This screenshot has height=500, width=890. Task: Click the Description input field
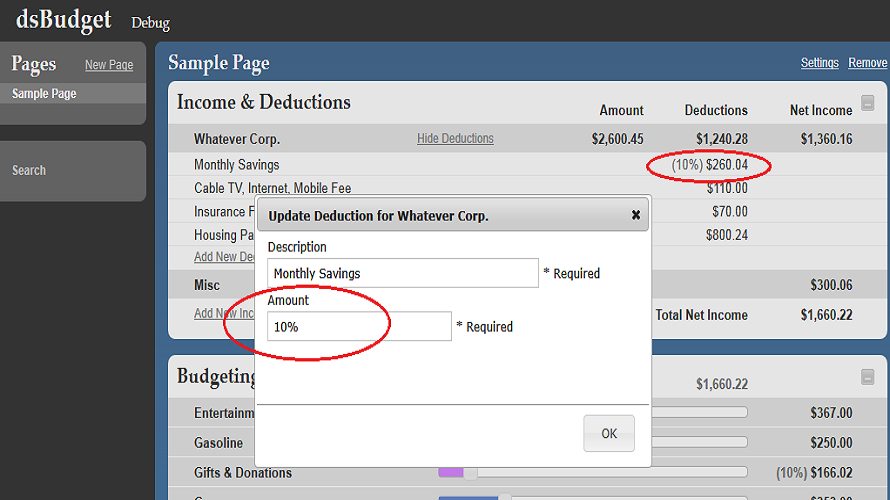coord(403,273)
